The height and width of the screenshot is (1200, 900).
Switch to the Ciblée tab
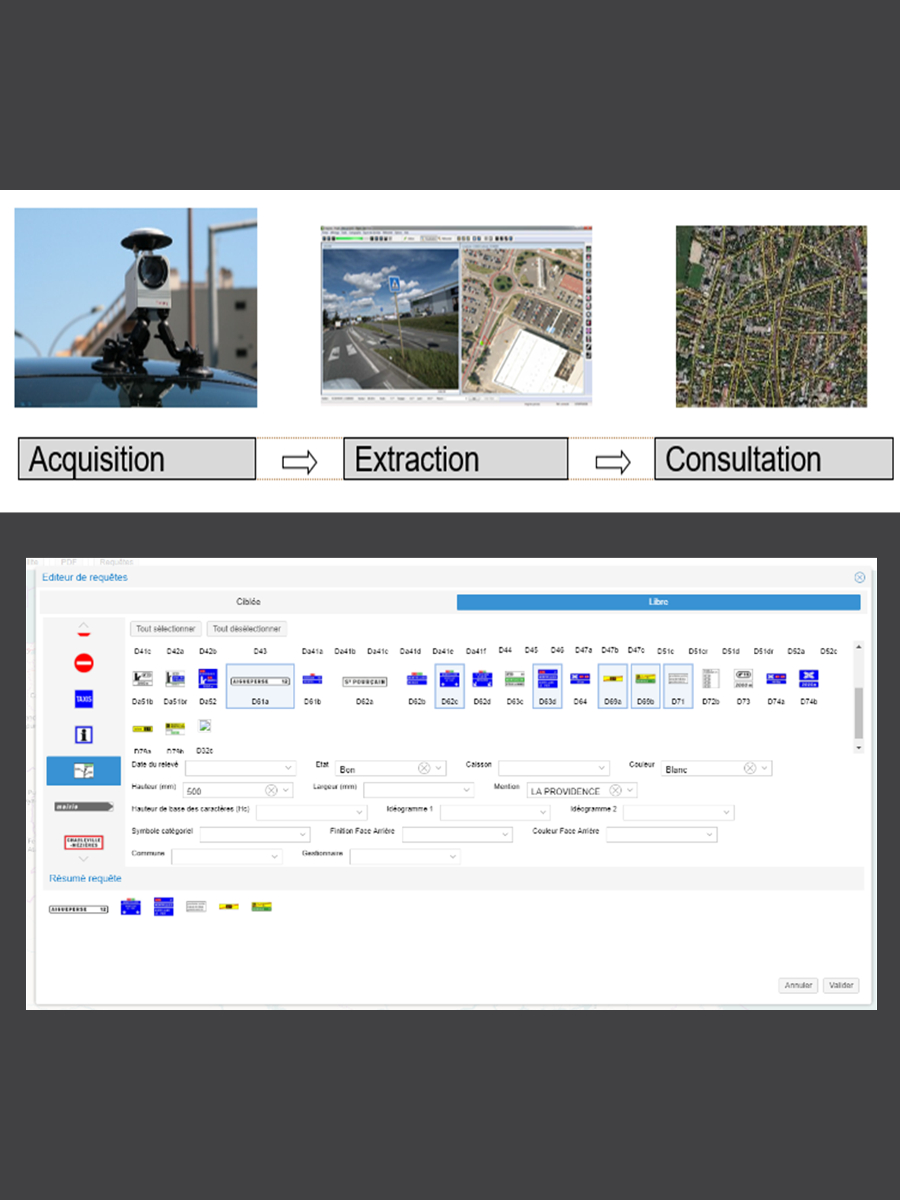(x=248, y=602)
